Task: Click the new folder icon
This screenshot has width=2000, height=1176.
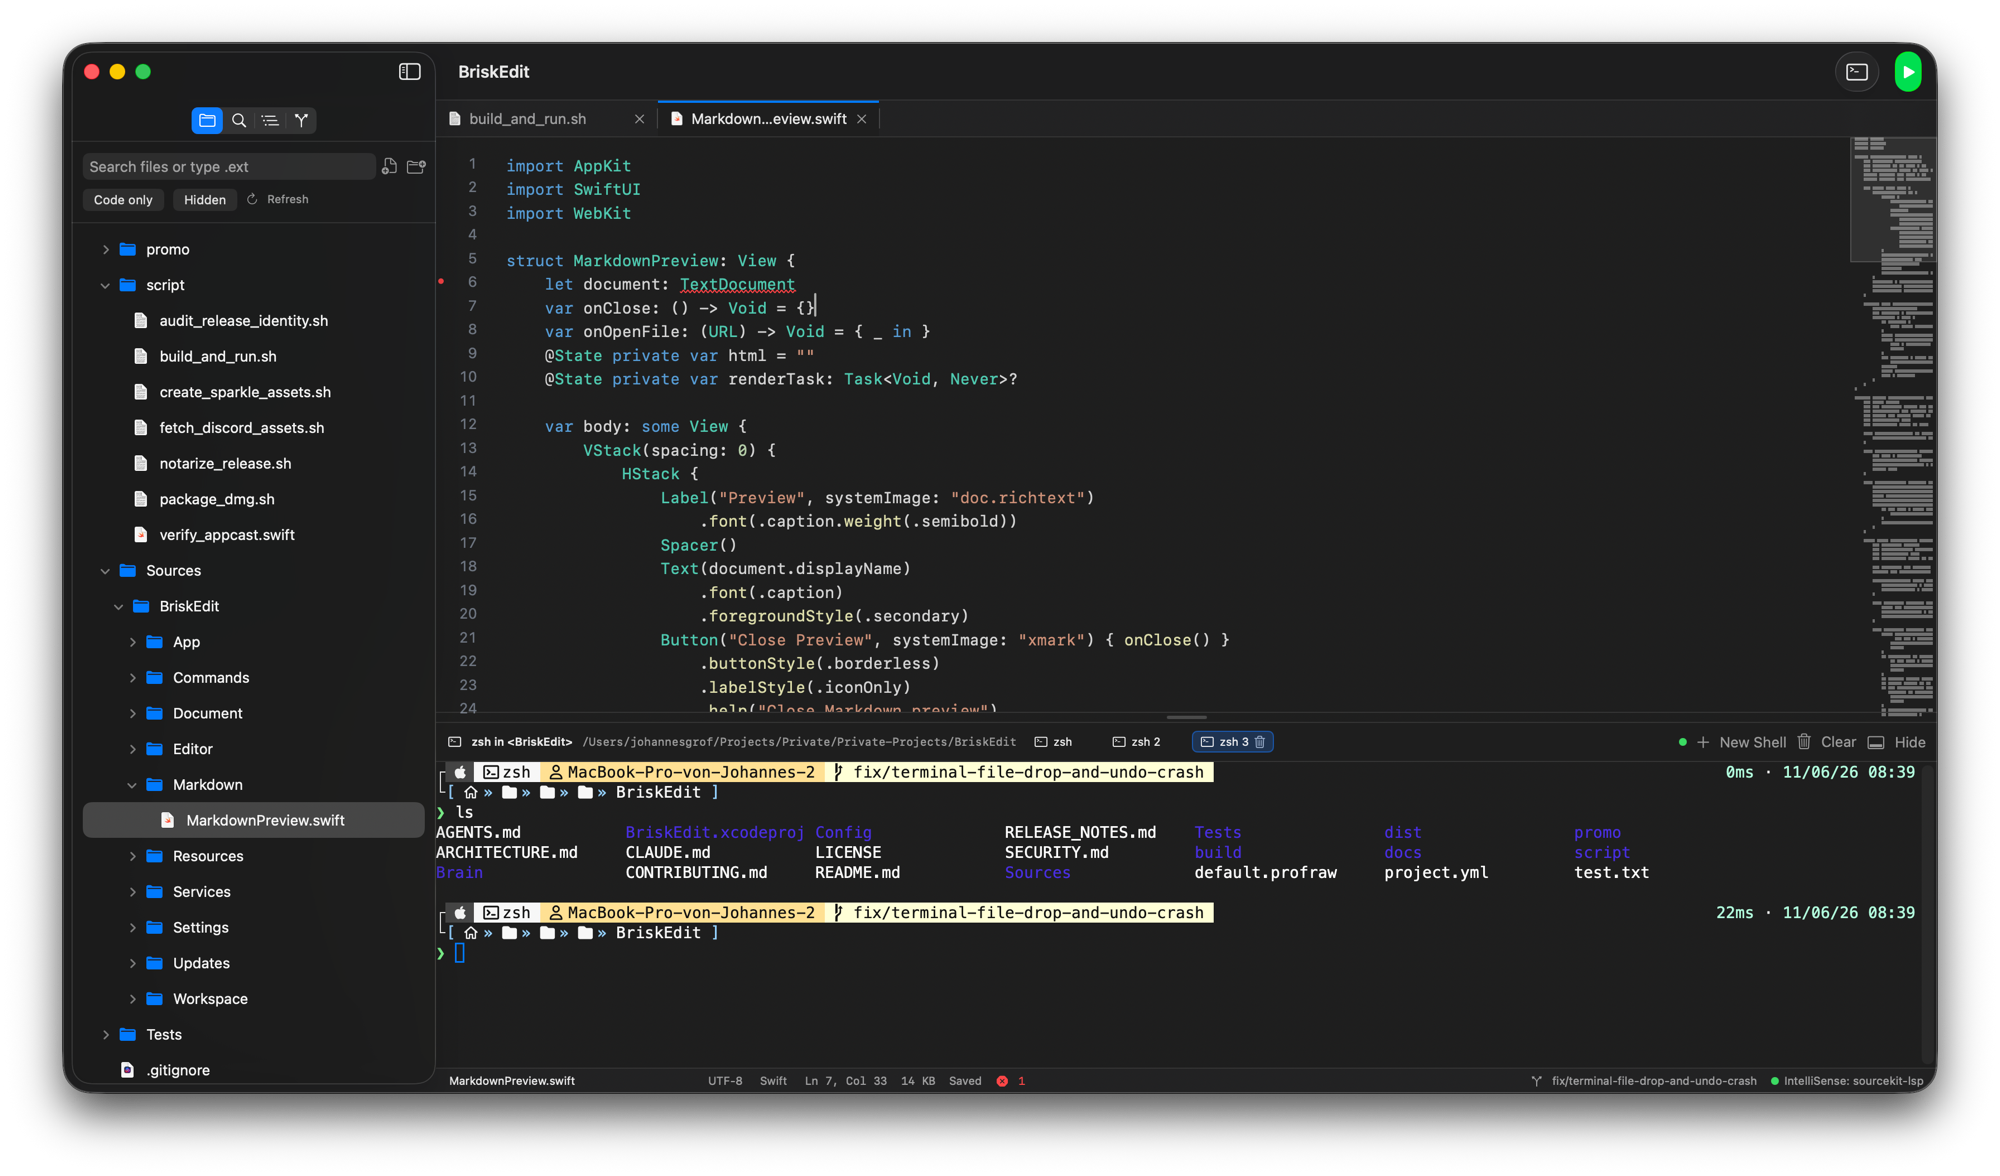Action: pyautogui.click(x=417, y=166)
